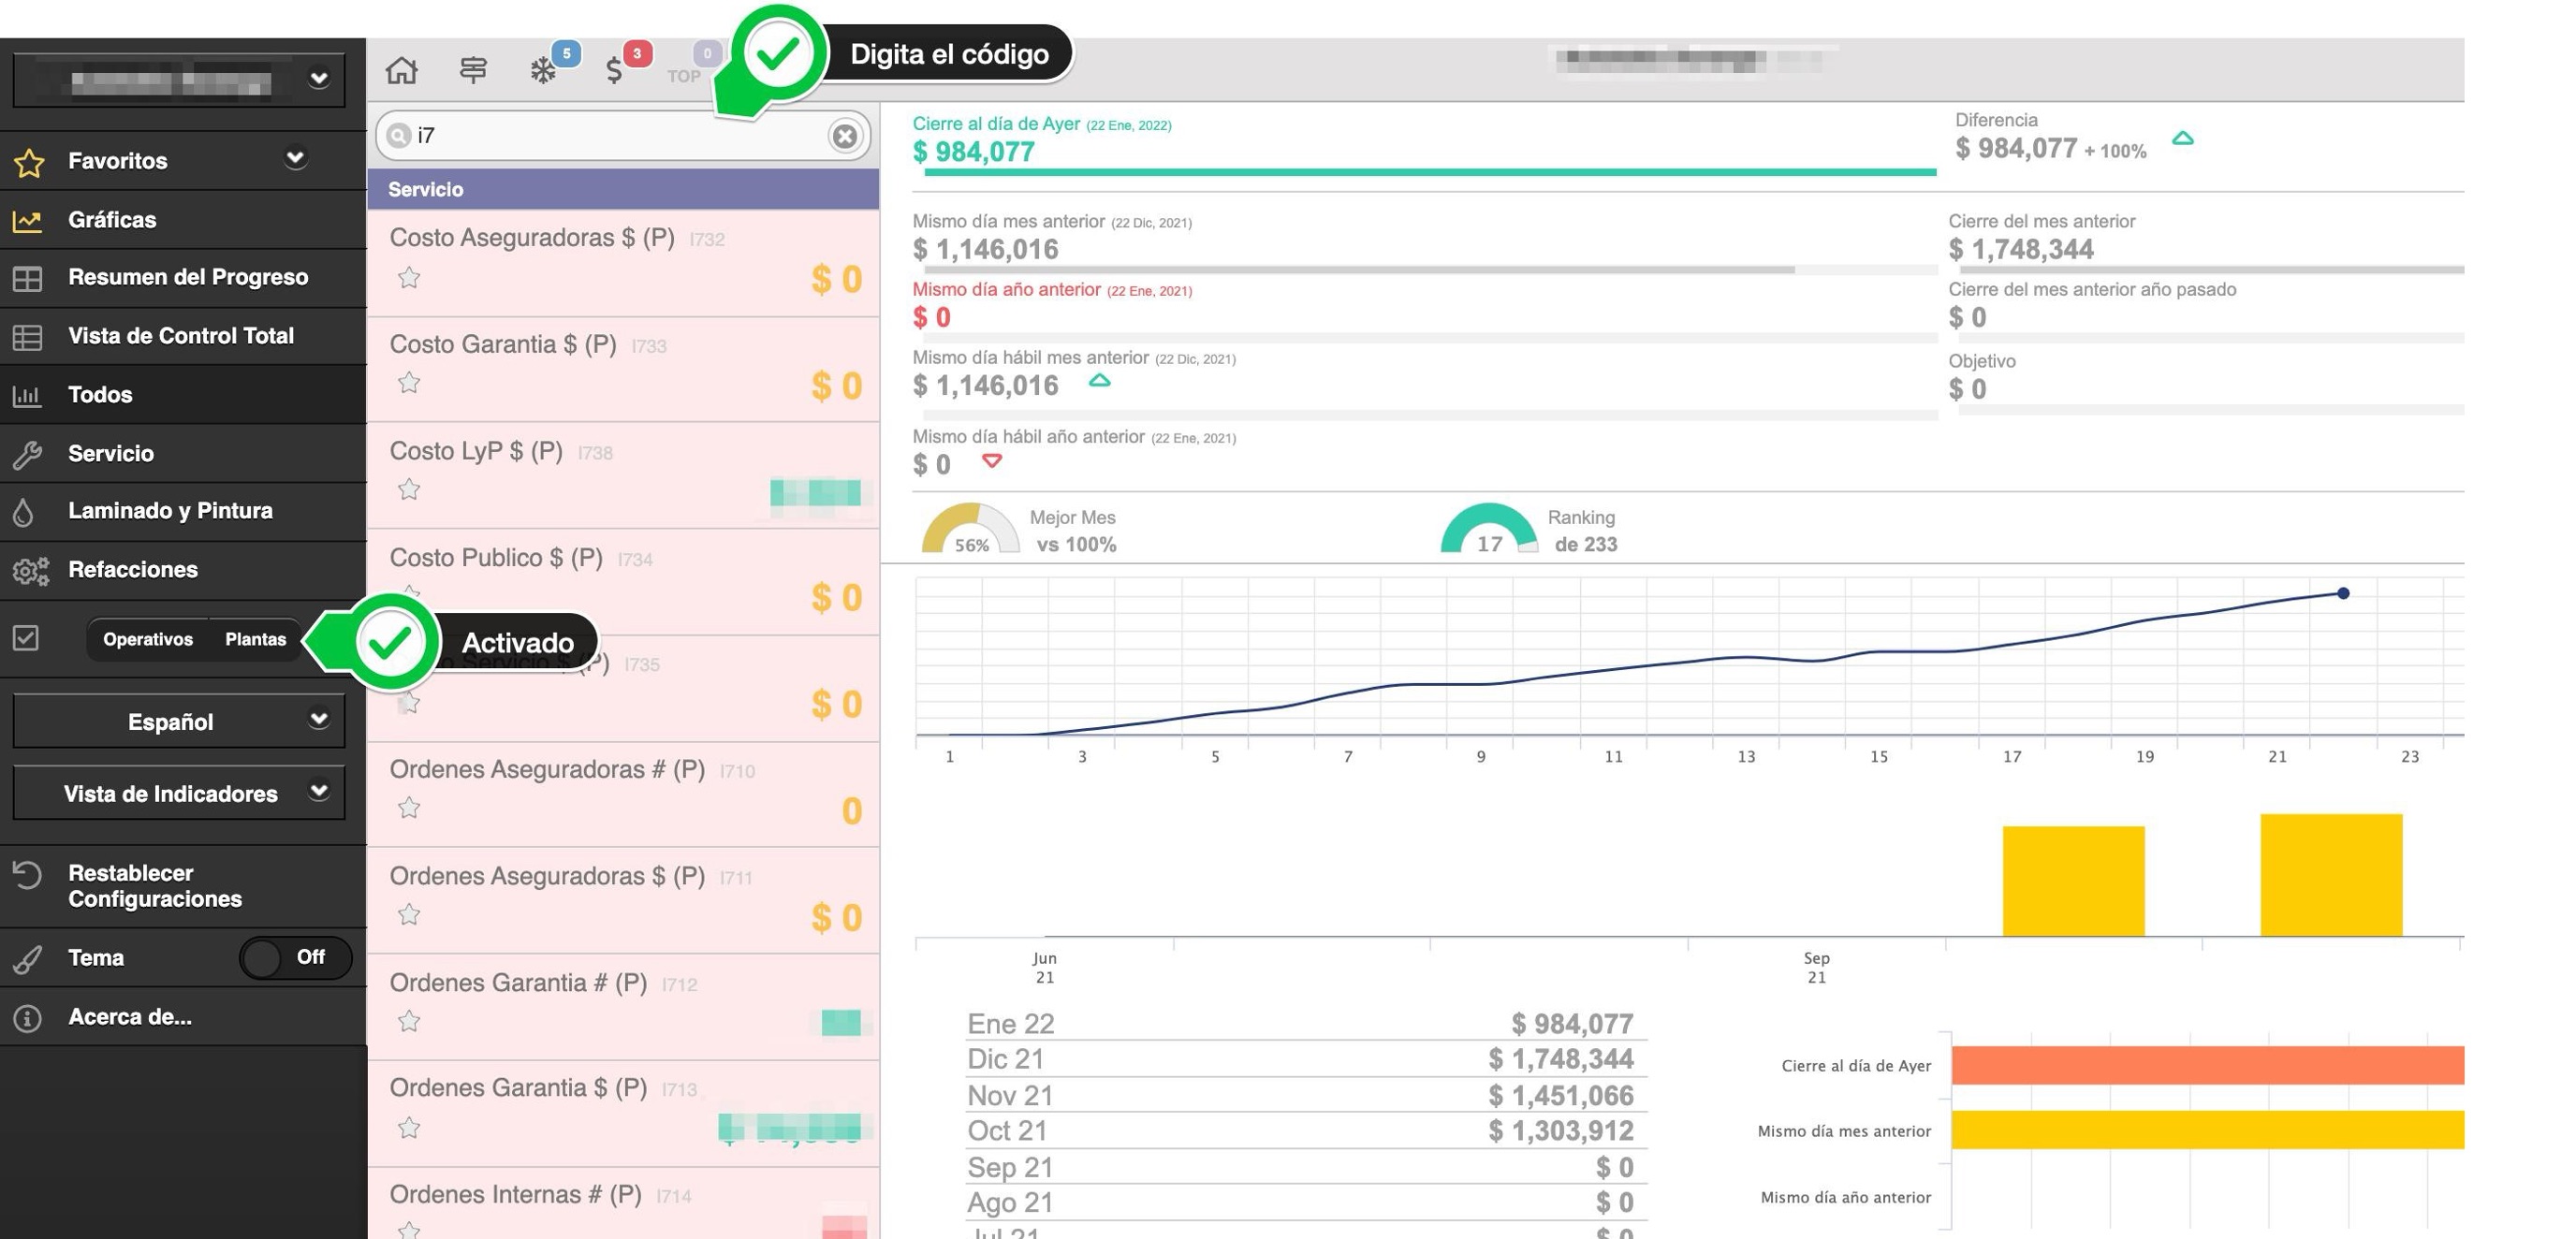Select Laminado y Pintura in sidebar

tap(183, 512)
